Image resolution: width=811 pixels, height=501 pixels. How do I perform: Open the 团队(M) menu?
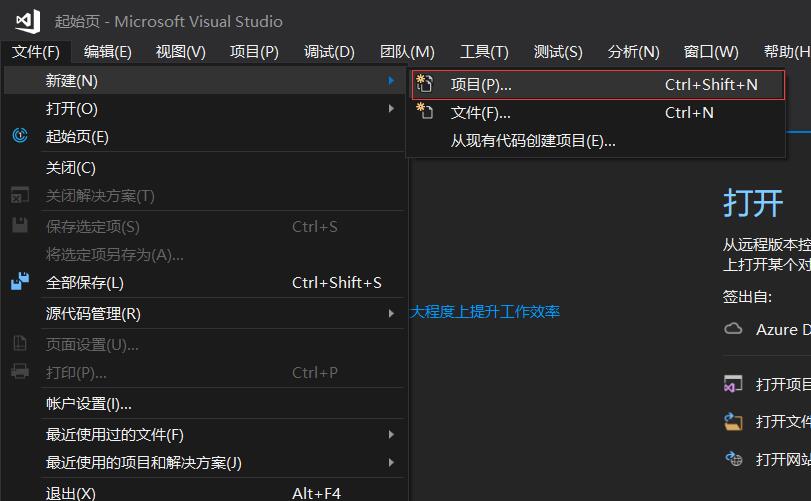point(407,52)
